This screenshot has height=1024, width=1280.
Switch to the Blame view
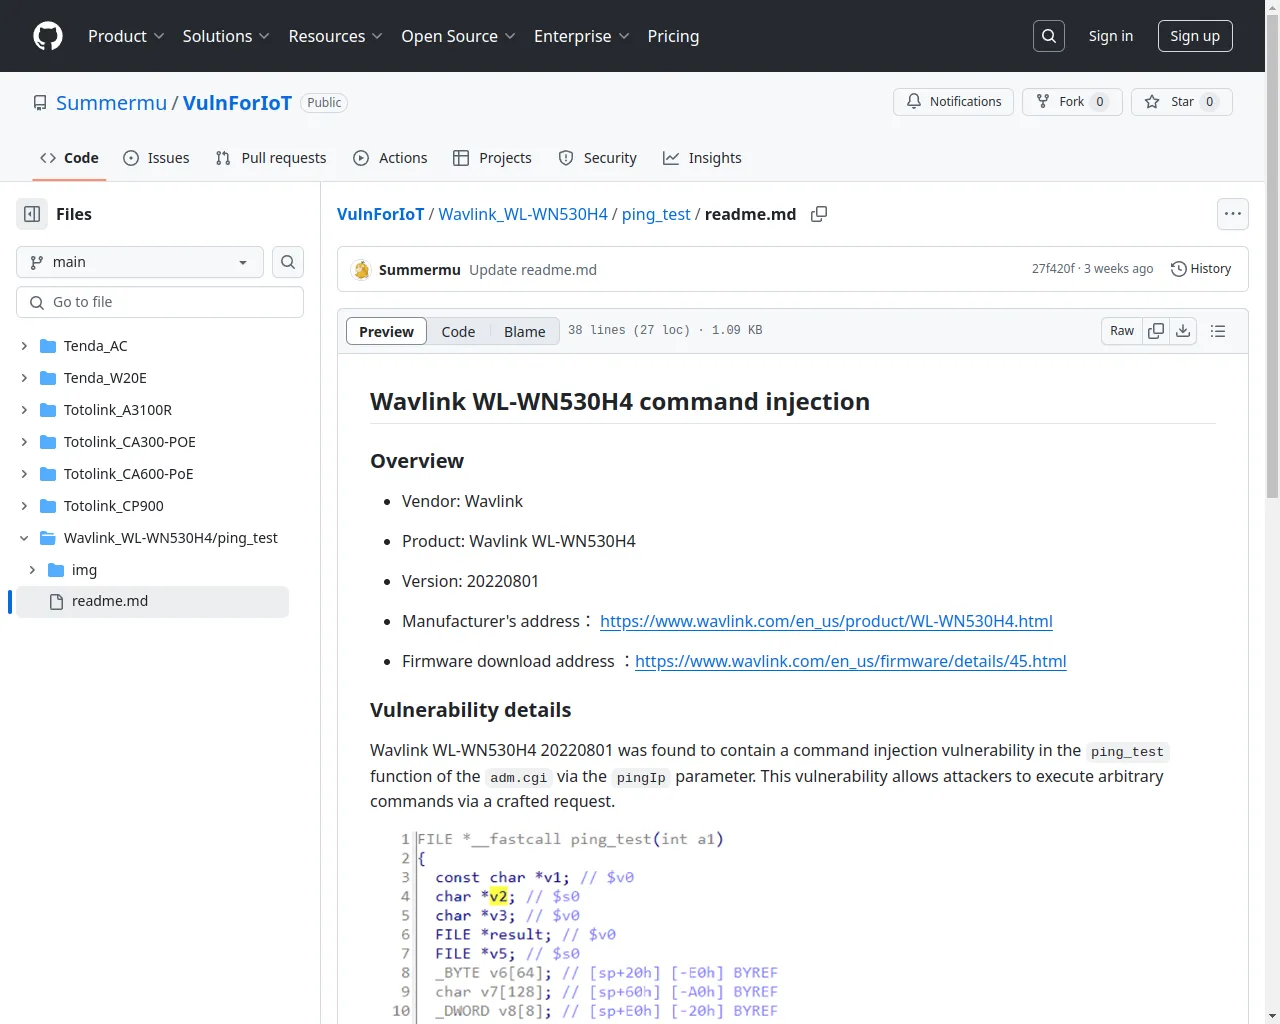point(524,331)
